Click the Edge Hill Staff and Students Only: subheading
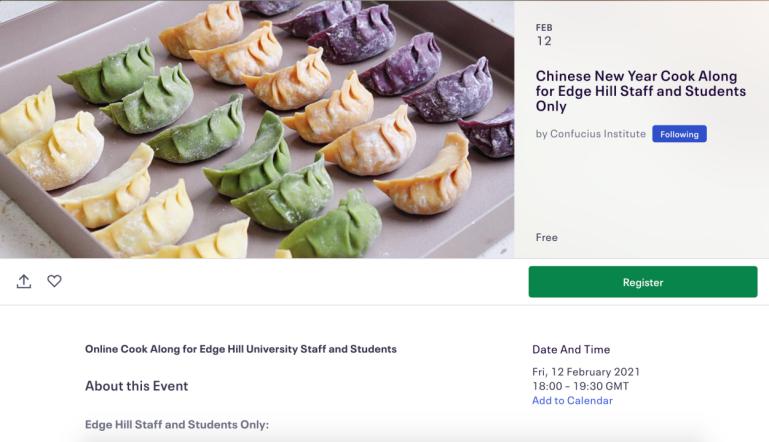This screenshot has height=442, width=769. coord(177,425)
